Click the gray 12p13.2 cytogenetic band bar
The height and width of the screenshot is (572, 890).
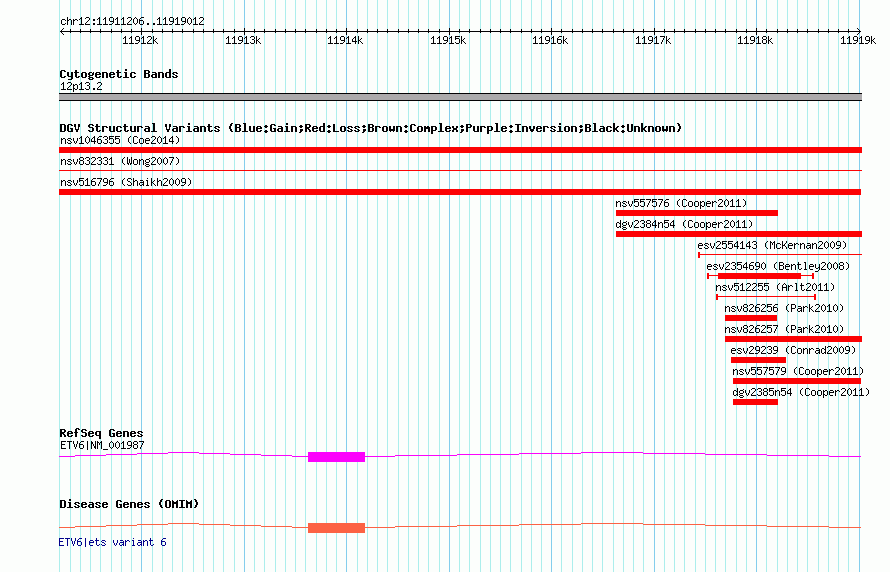click(x=460, y=97)
